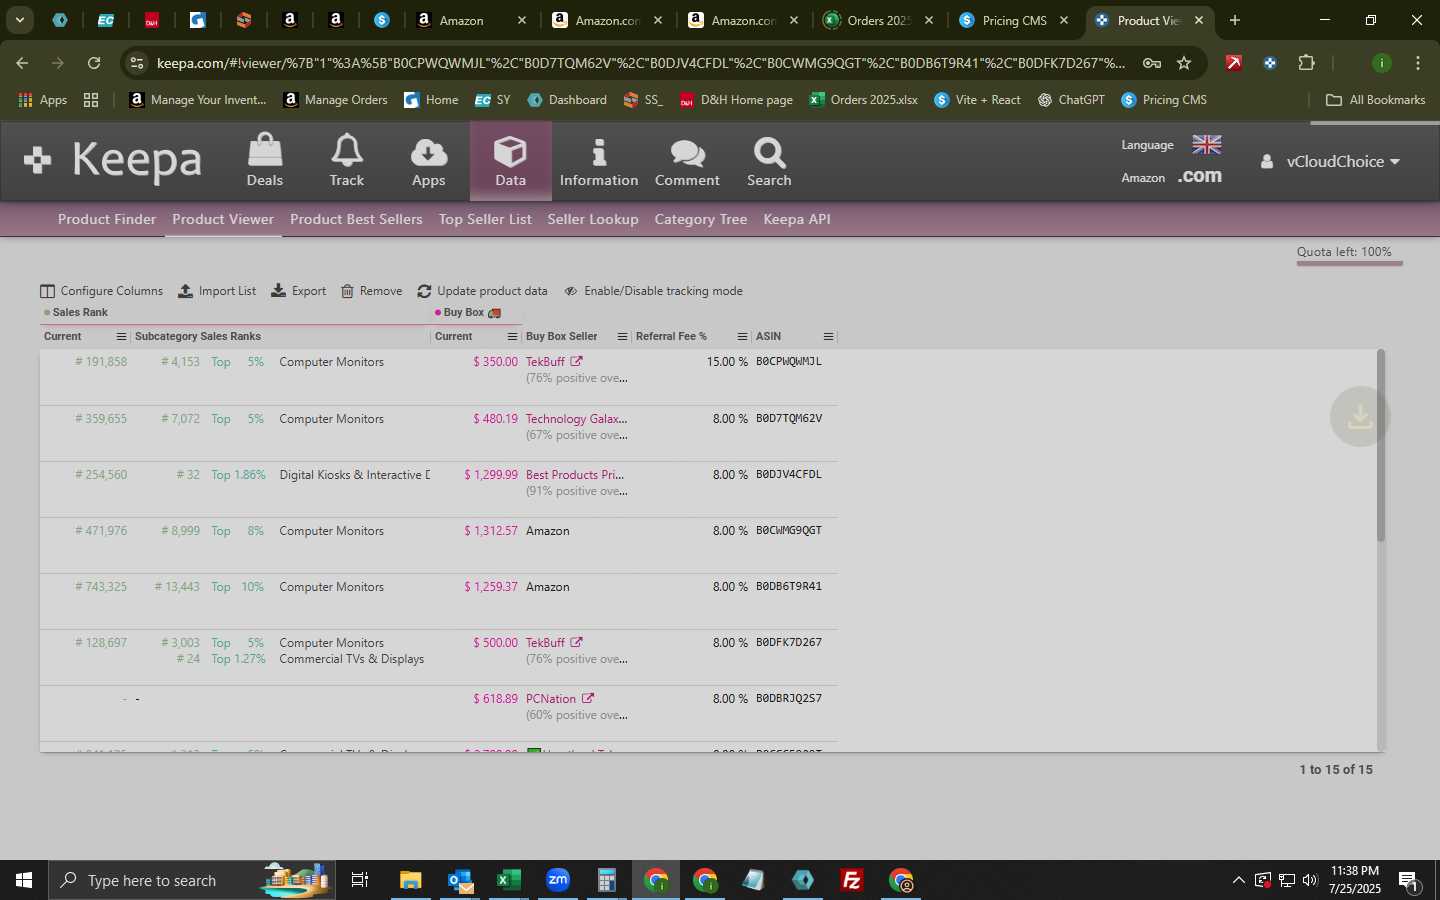Open Technology Galax... seller link
The width and height of the screenshot is (1440, 900).
577,419
